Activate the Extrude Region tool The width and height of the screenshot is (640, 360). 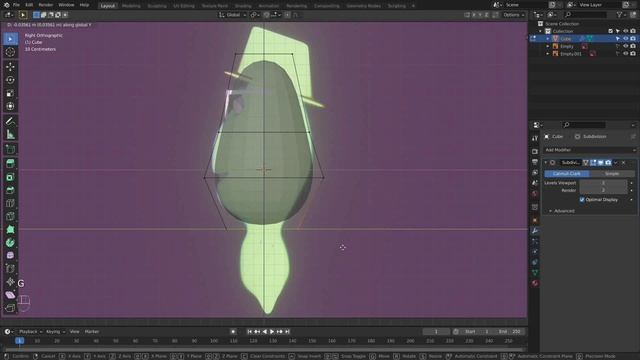coord(10,164)
